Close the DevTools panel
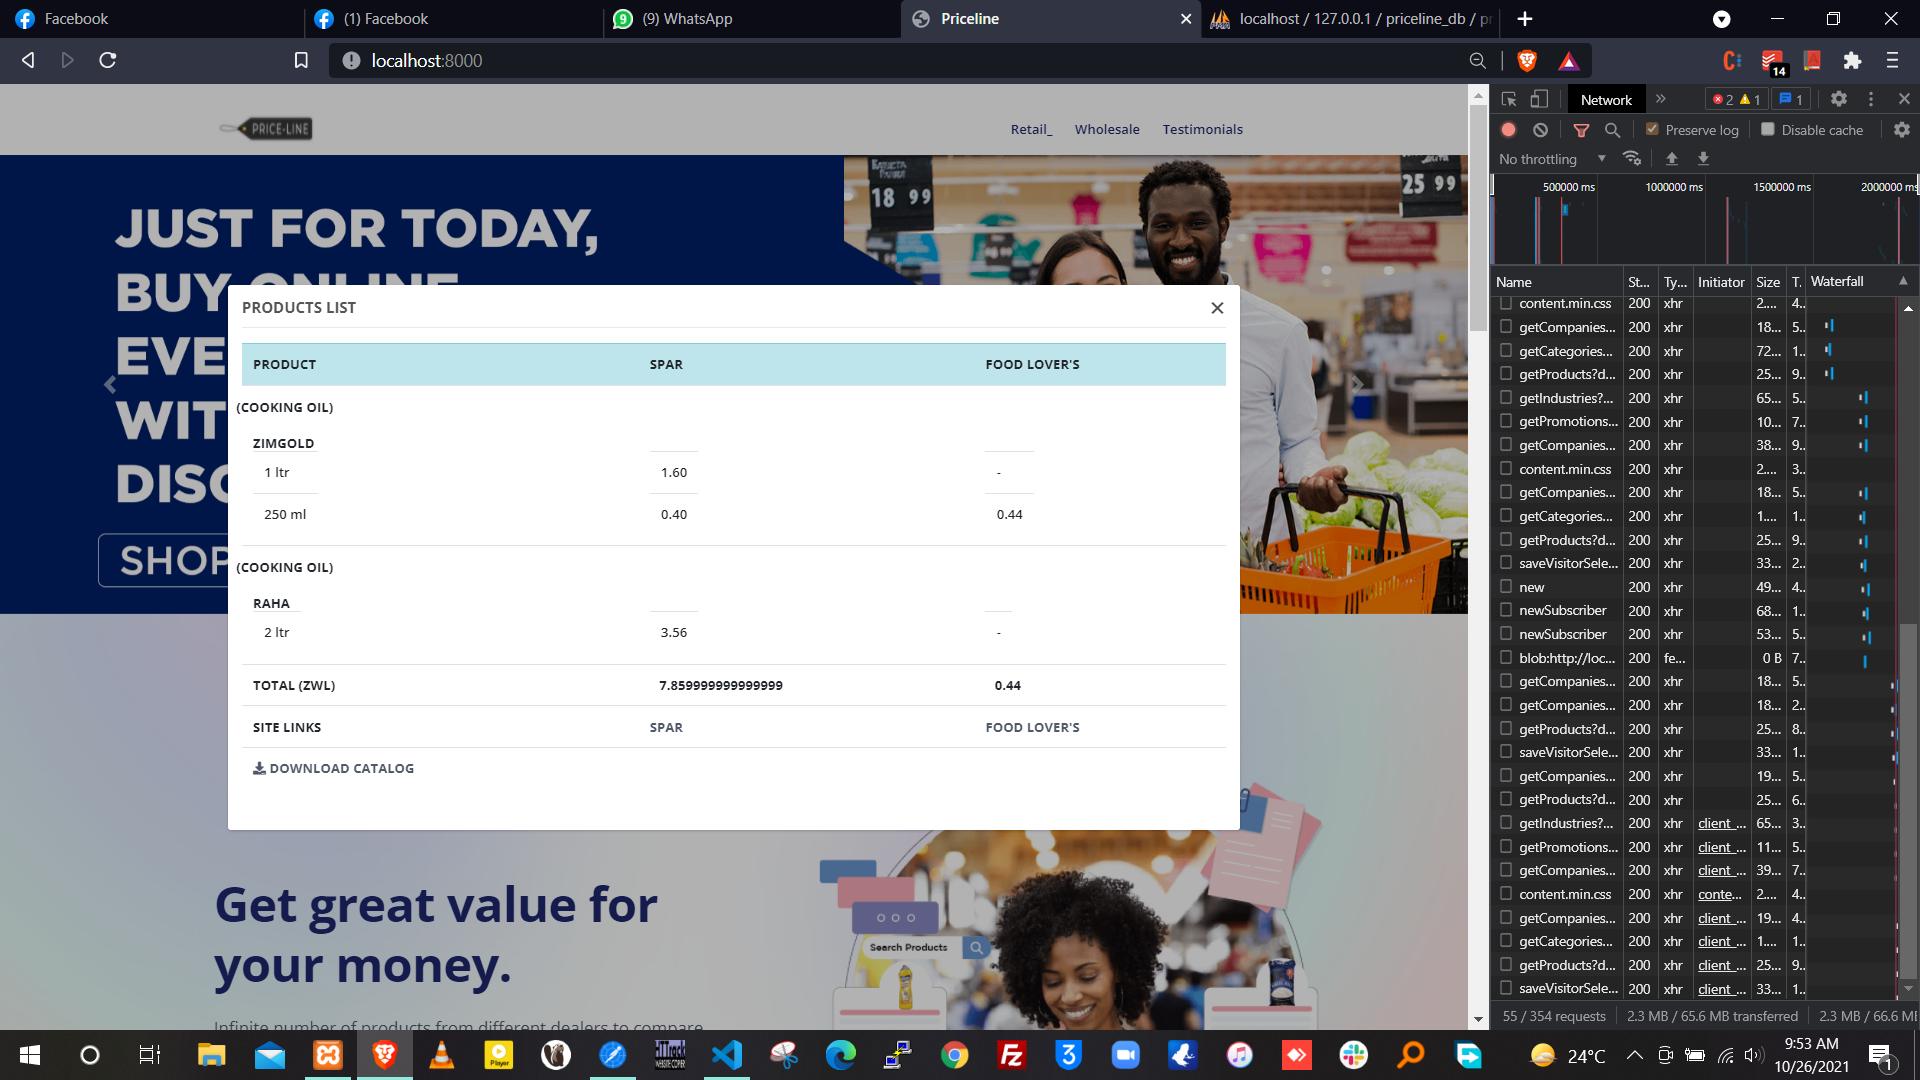1920x1080 pixels. pyautogui.click(x=1904, y=99)
